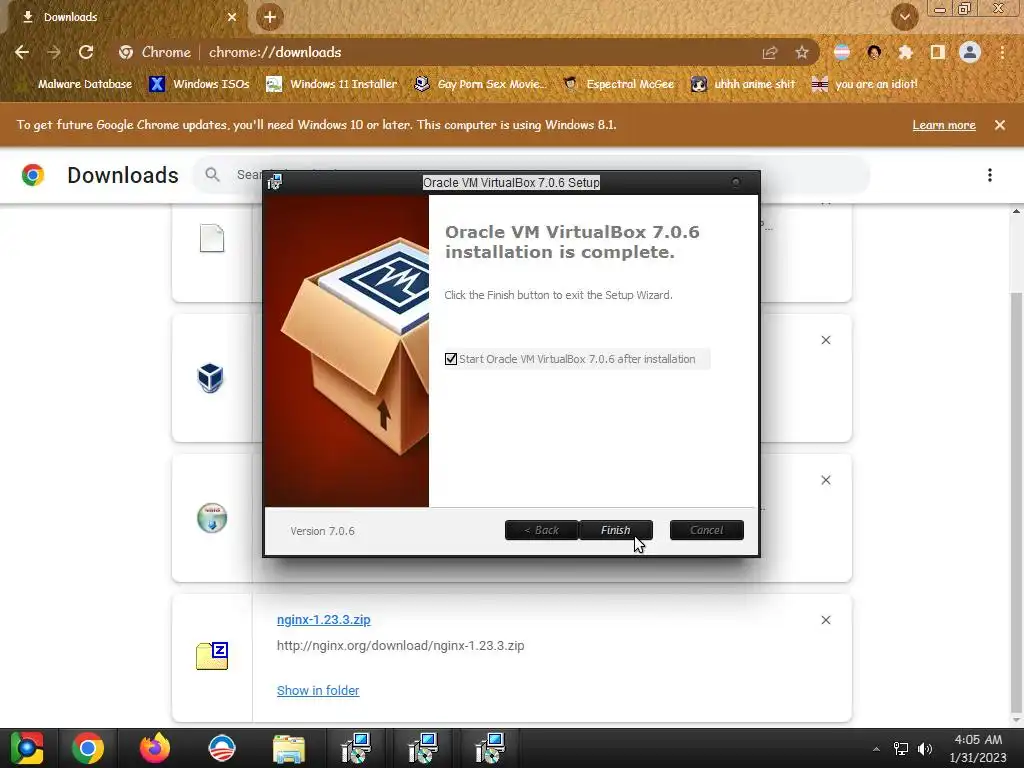Open the Downloads page three-dot menu
Viewport: 1024px width, 768px height.
pyautogui.click(x=990, y=175)
